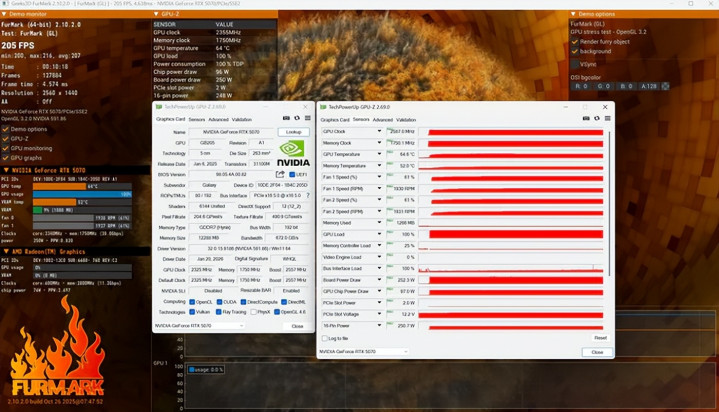The image size is (719, 412).
Task: Click GPU Load red sensor graph
Action: coord(511,234)
